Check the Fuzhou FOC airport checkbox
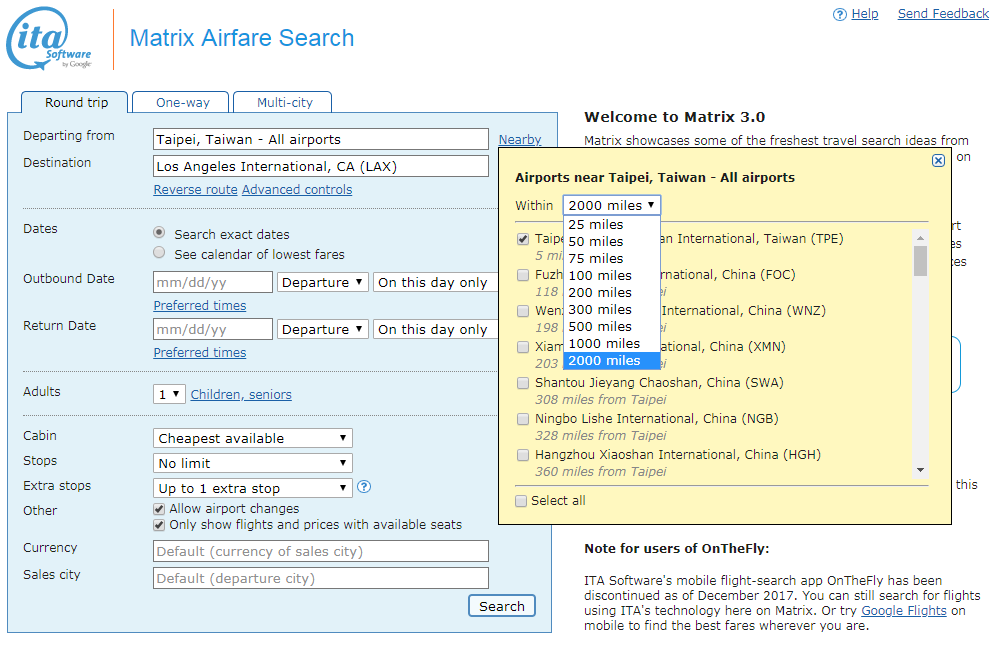997x646 pixels. click(x=523, y=275)
